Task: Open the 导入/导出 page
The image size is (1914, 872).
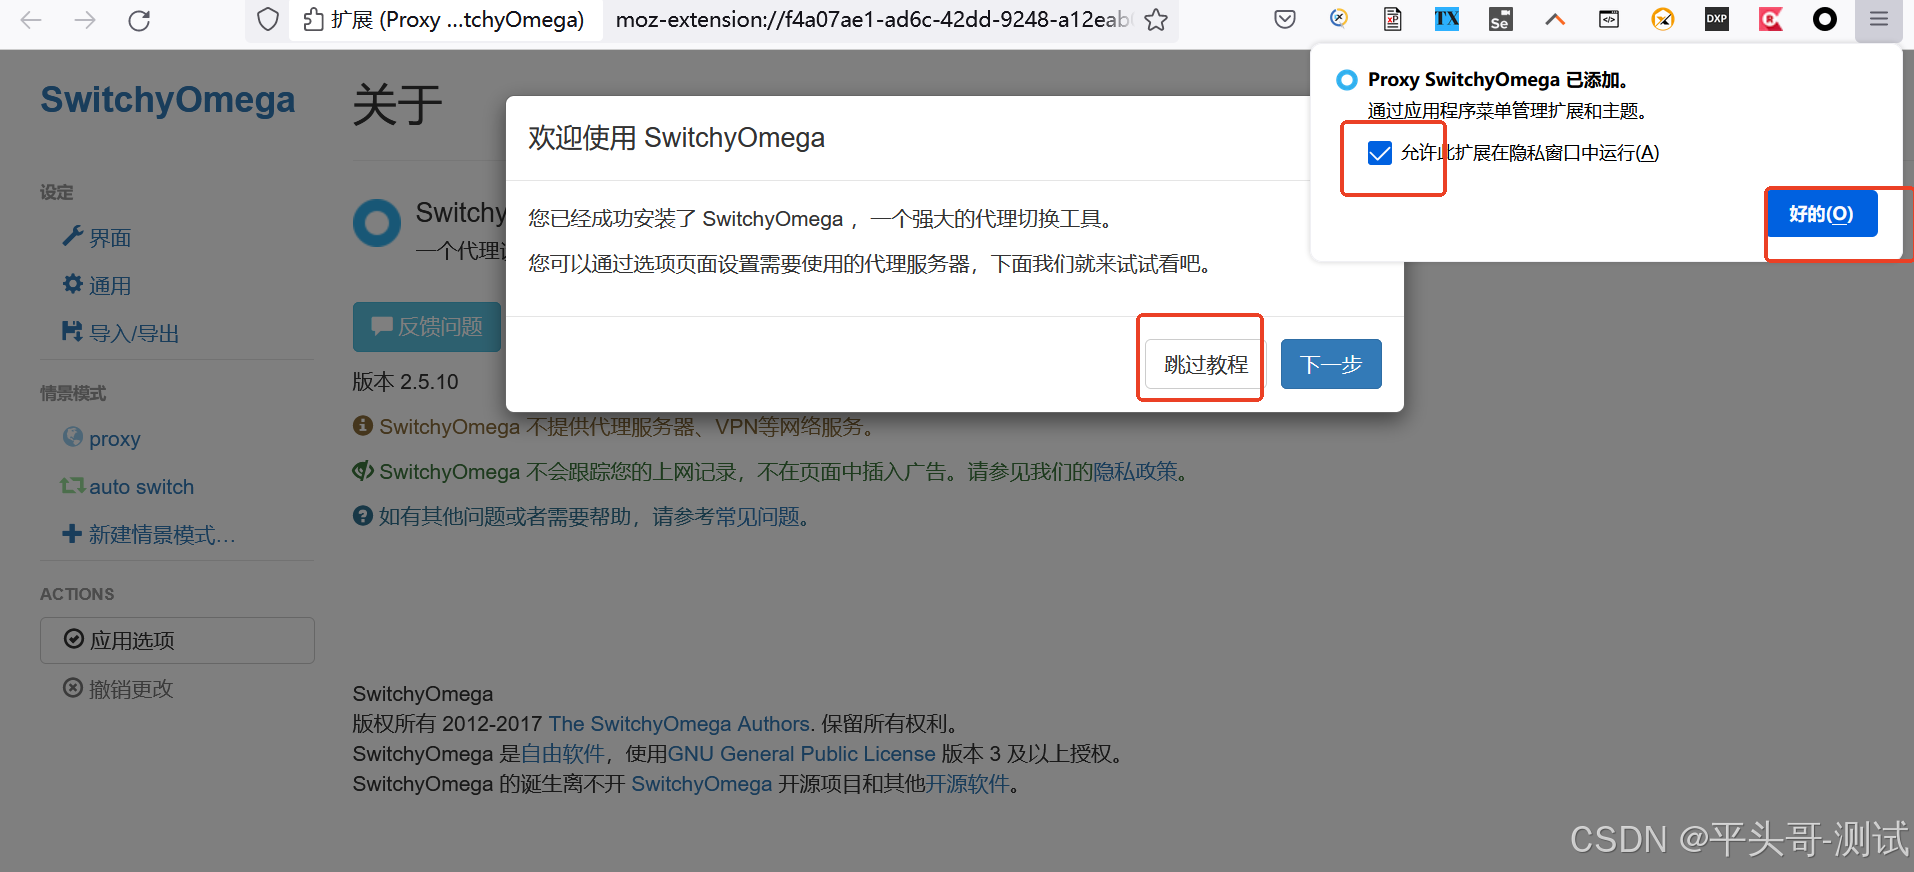Action: (x=121, y=334)
